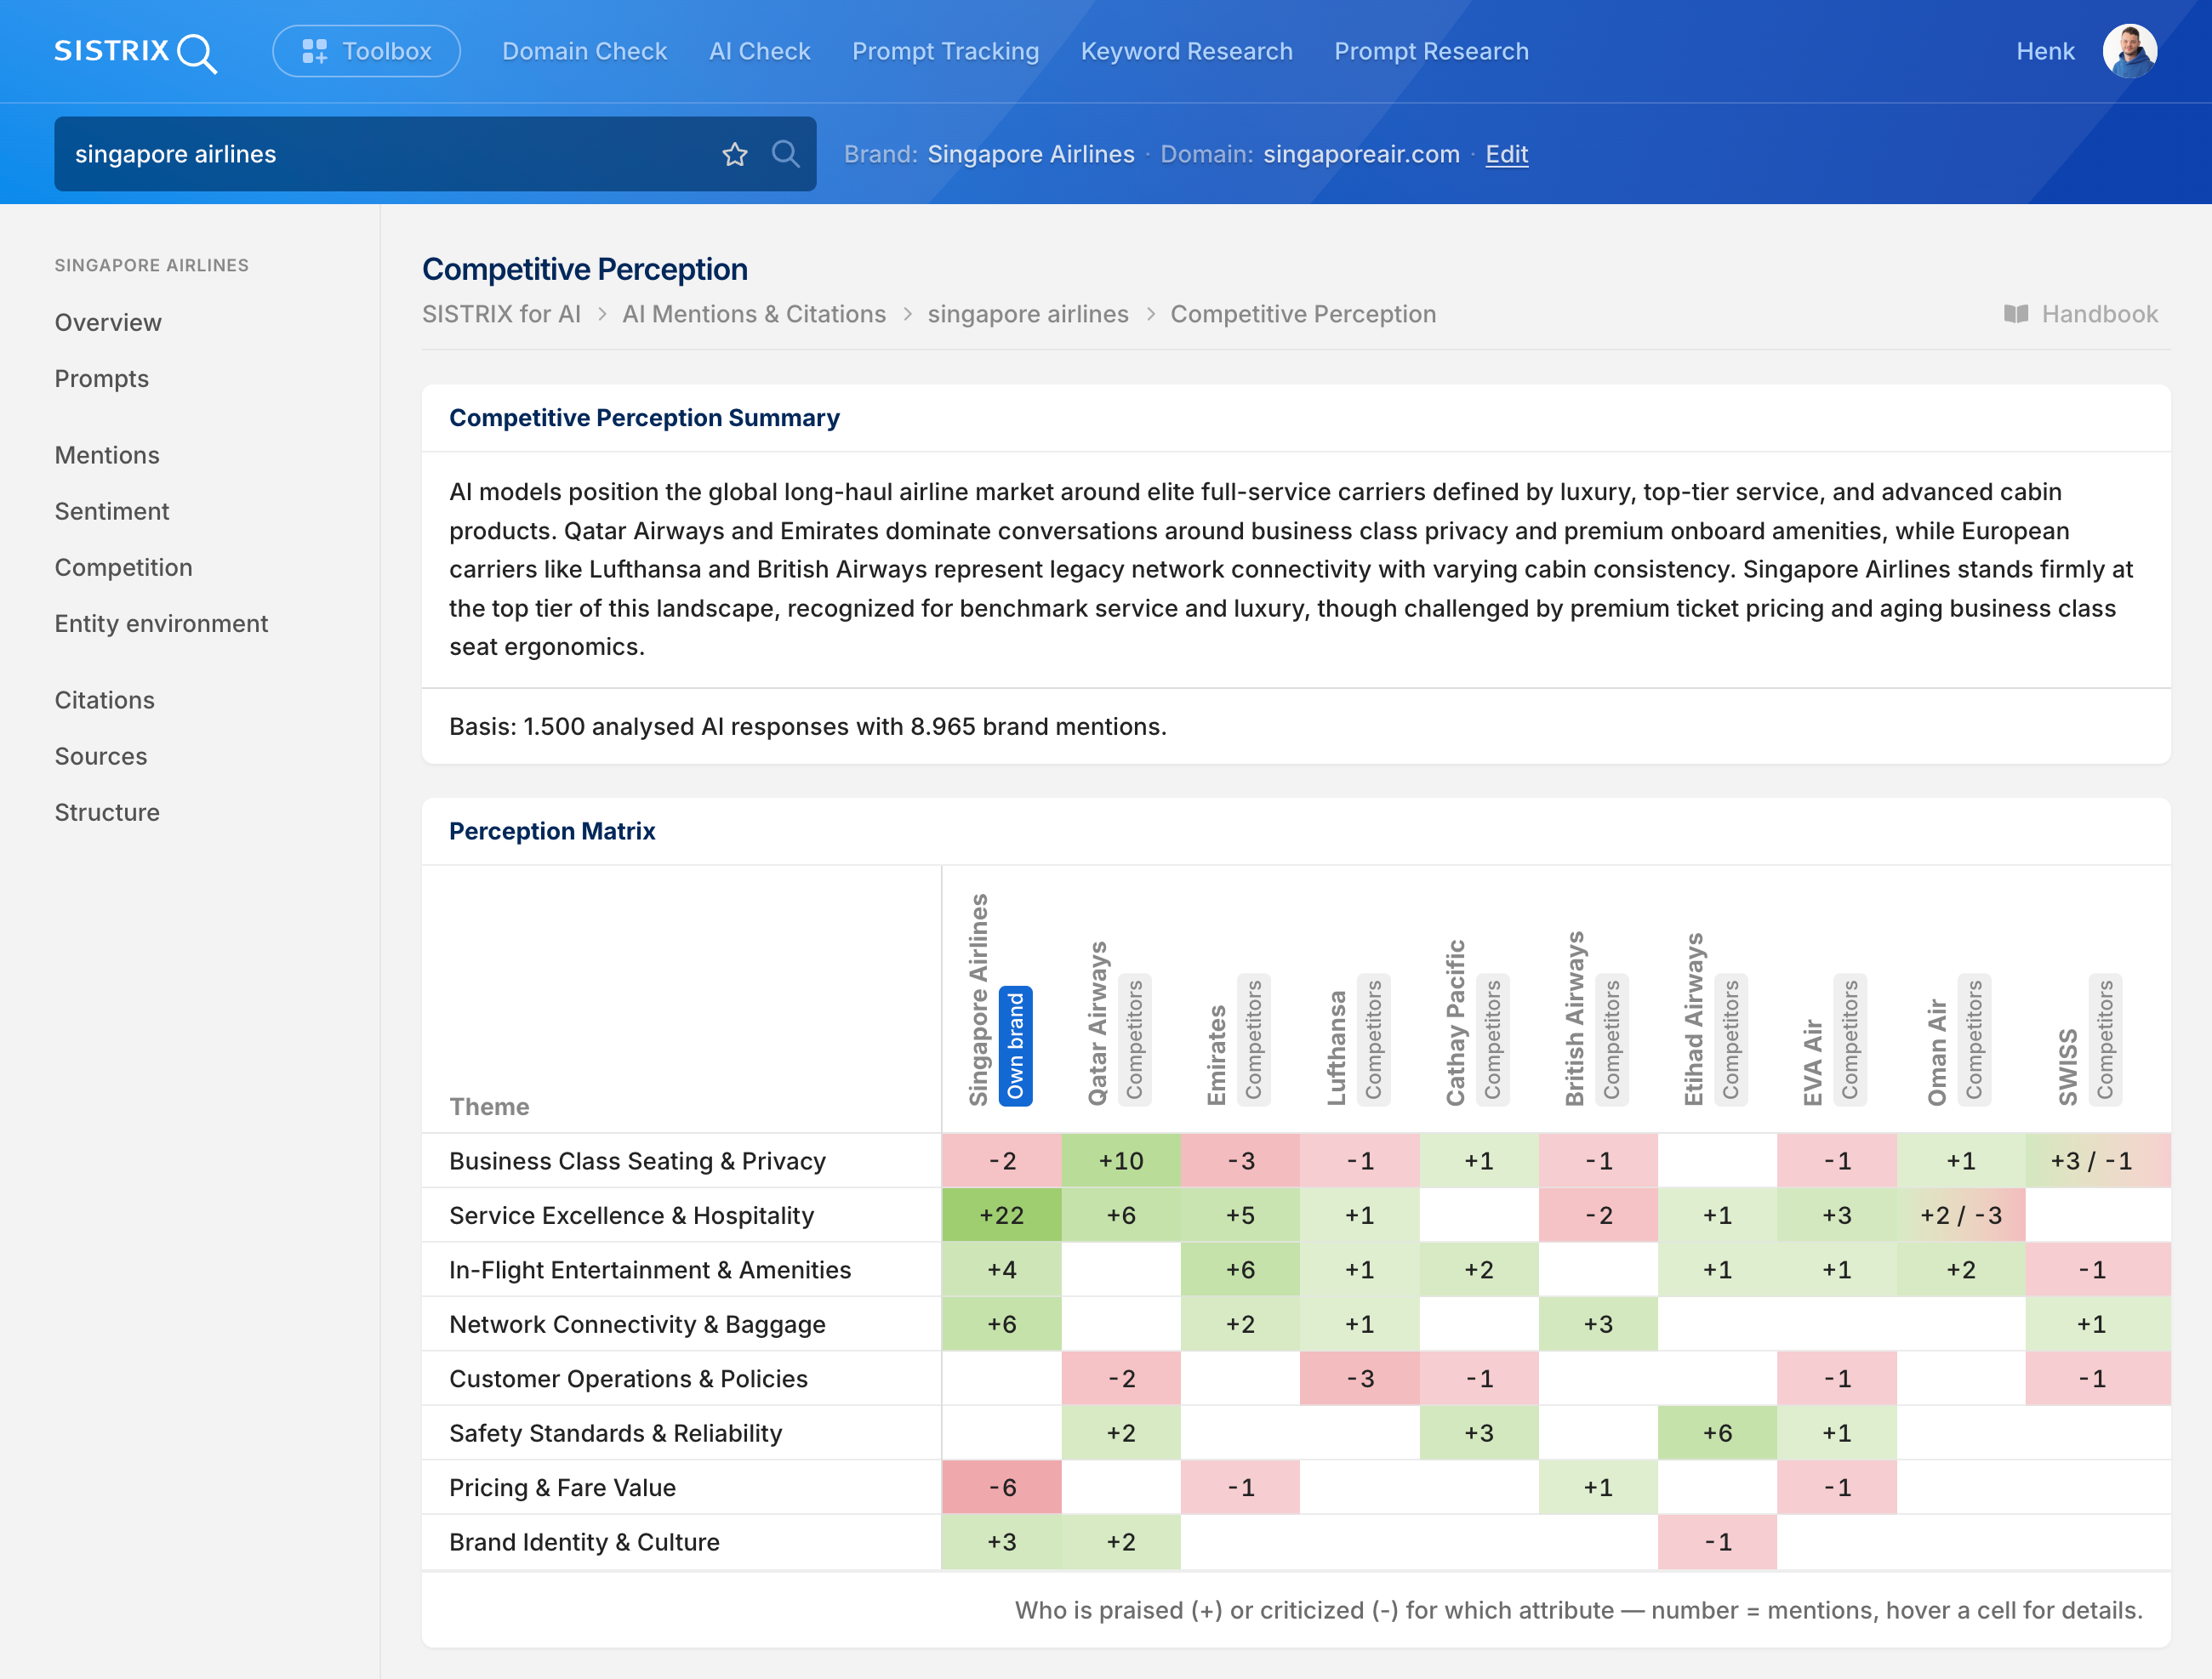Follow the AI Mentions & Citations breadcrumb

pyautogui.click(x=754, y=314)
